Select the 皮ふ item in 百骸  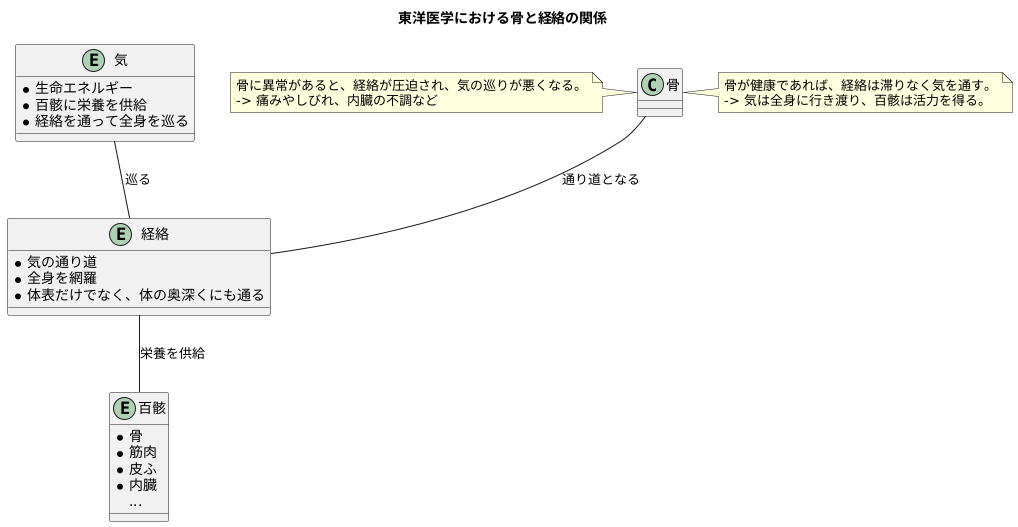coord(136,469)
